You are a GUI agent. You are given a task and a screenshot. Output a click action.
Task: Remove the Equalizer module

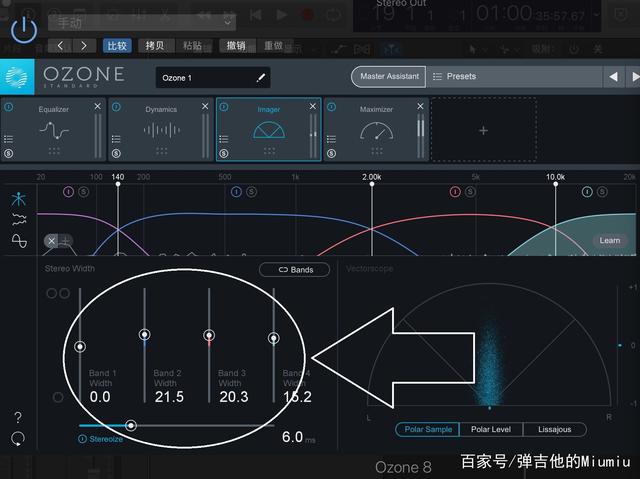98,106
